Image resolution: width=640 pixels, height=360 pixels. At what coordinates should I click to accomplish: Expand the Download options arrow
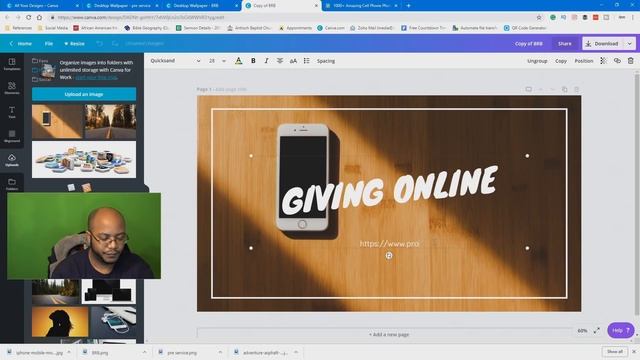(629, 44)
